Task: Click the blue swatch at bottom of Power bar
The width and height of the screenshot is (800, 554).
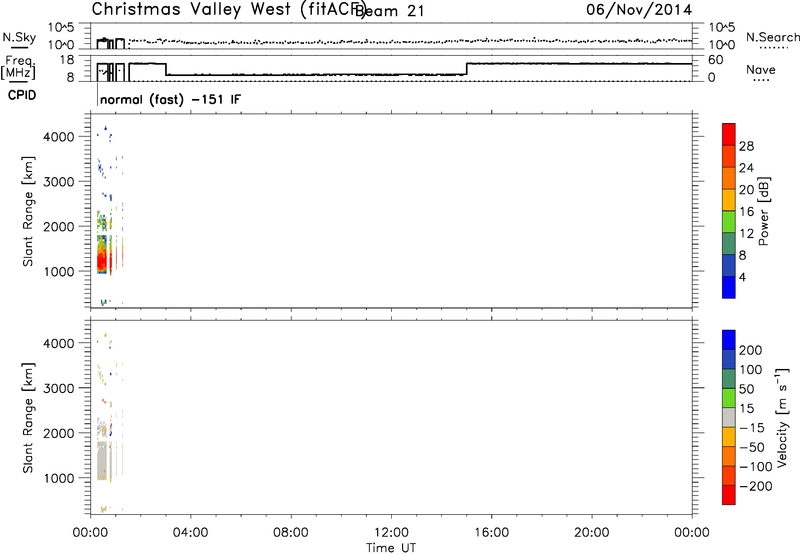Action: pos(729,287)
